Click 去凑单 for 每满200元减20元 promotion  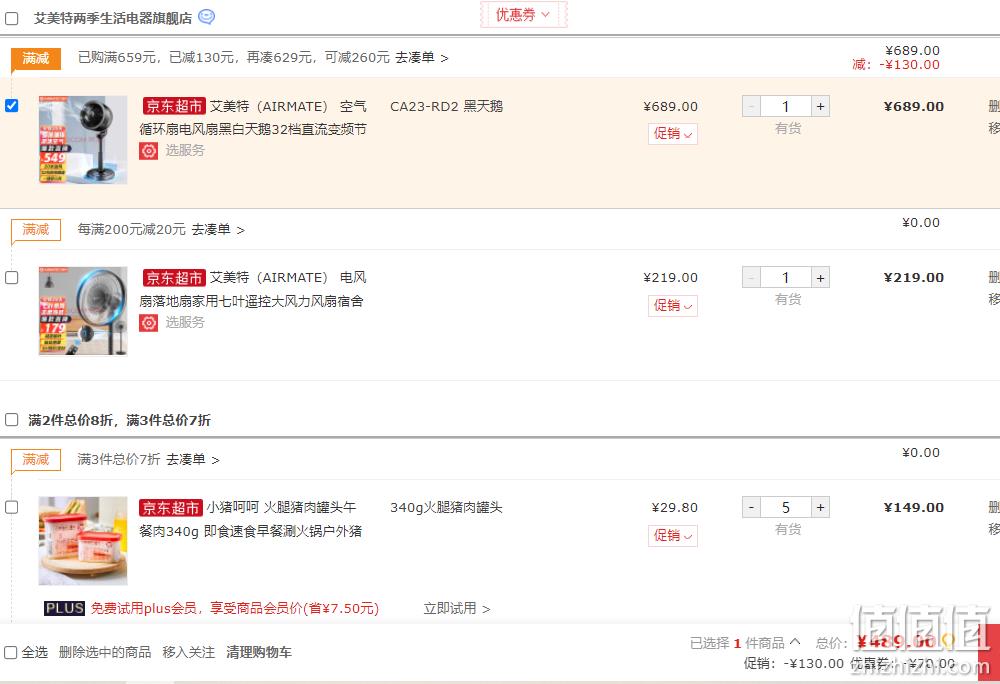(x=218, y=229)
